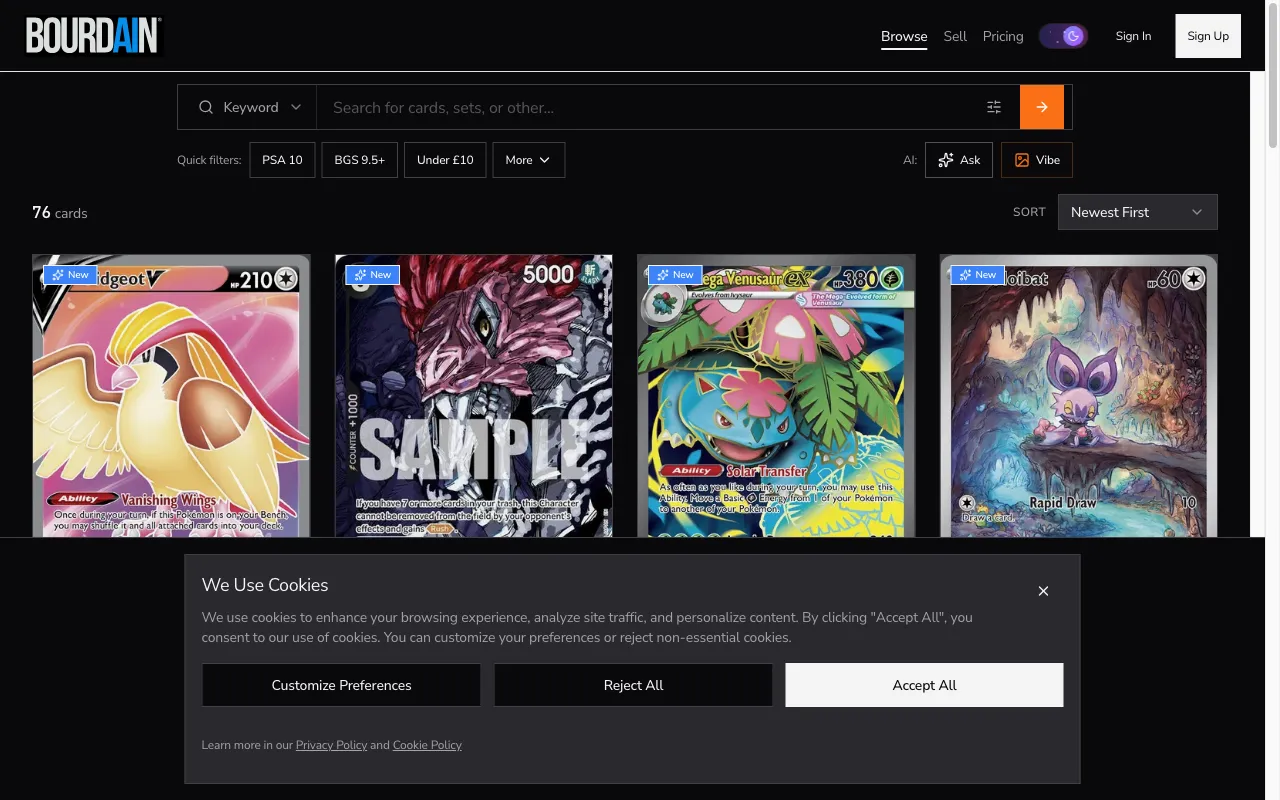Click the orange search arrow button
The width and height of the screenshot is (1280, 800).
click(1041, 107)
